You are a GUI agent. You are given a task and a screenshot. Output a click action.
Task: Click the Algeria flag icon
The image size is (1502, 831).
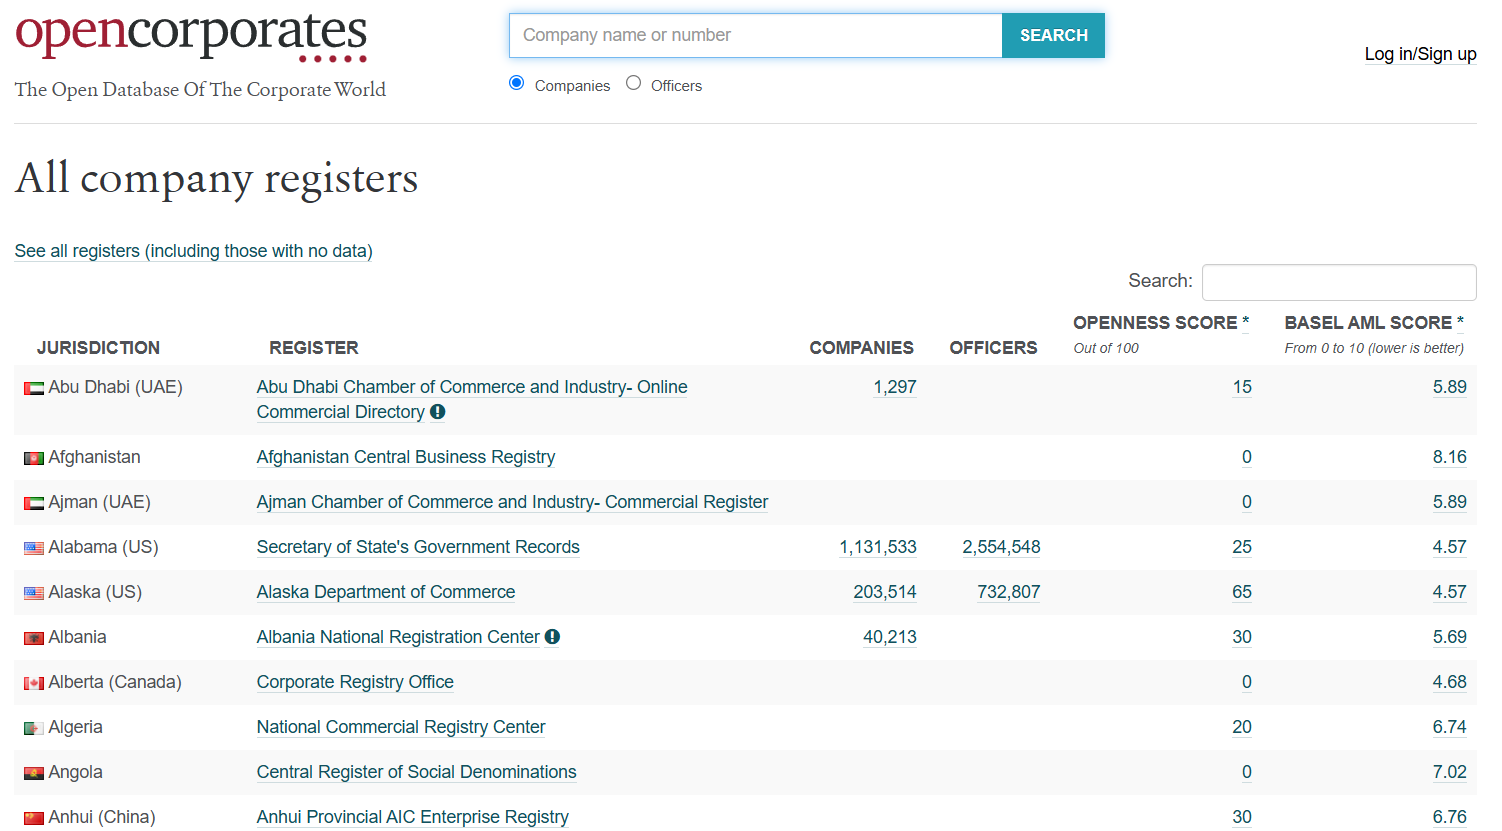pyautogui.click(x=34, y=728)
